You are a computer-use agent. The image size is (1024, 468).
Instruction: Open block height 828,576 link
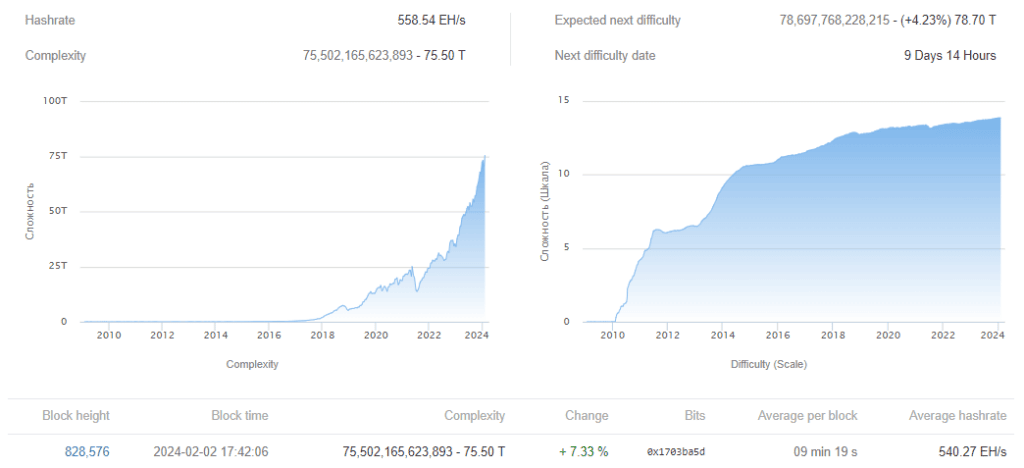click(x=87, y=451)
